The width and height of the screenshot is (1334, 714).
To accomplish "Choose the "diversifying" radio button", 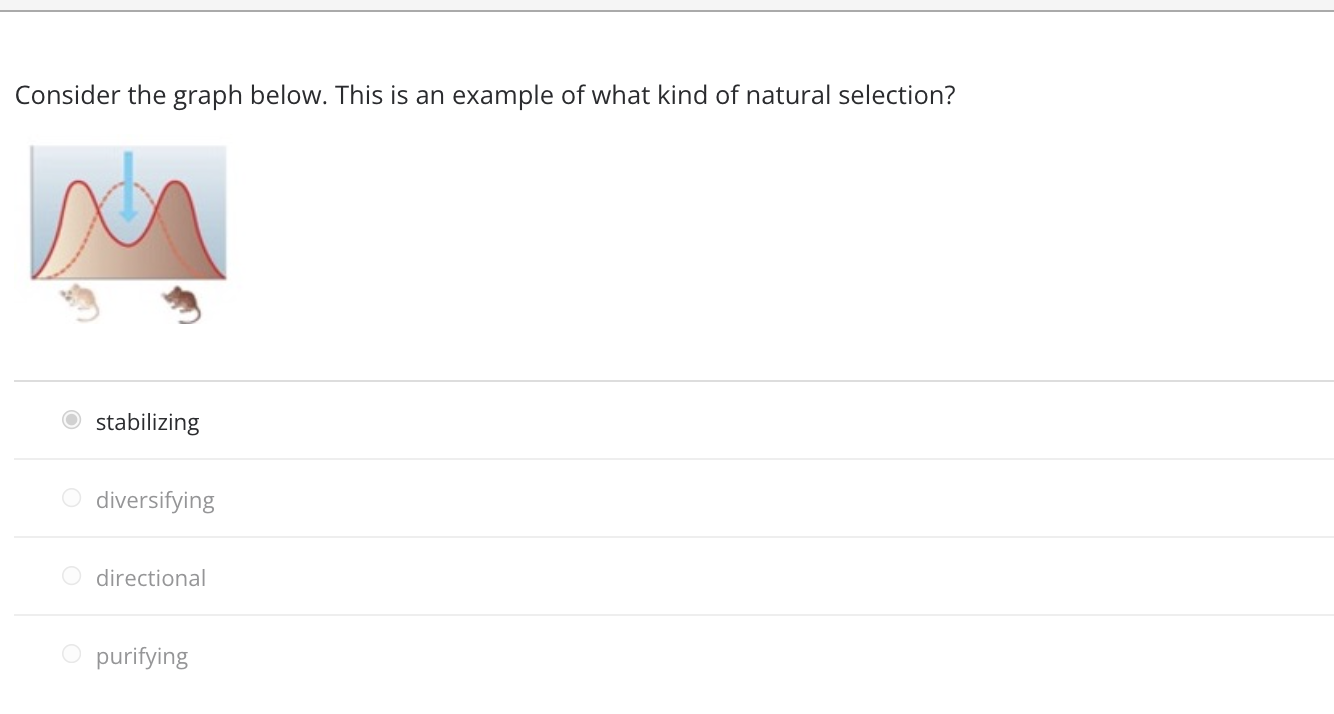I will [x=71, y=498].
